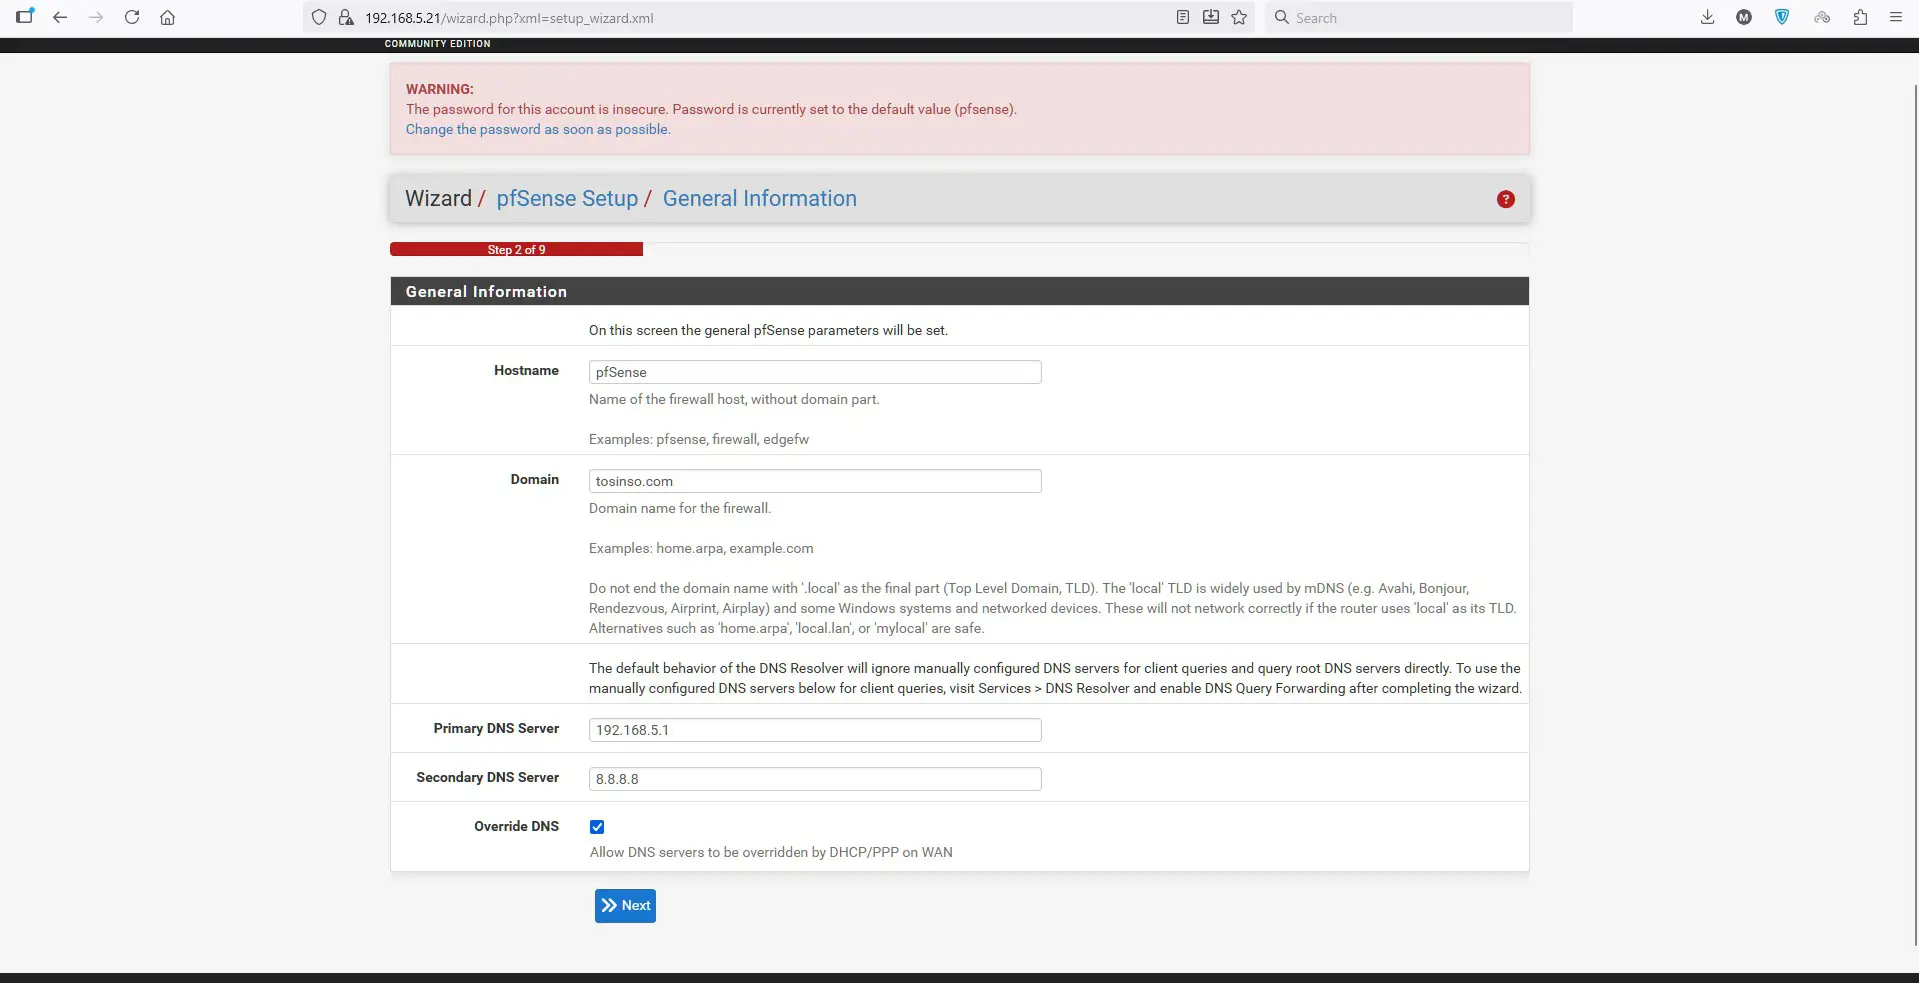The height and width of the screenshot is (983, 1919).
Task: Open the extensions puzzle menu
Action: (1860, 17)
